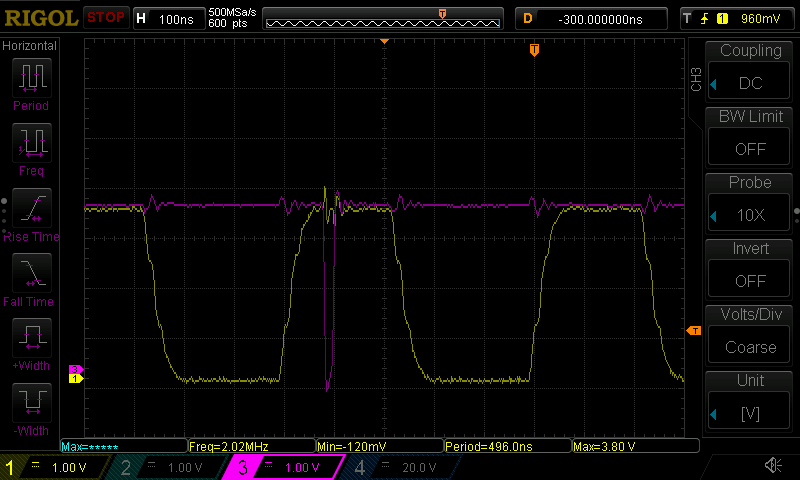Click the orange trigger level marker
The height and width of the screenshot is (480, 800).
pos(692,330)
